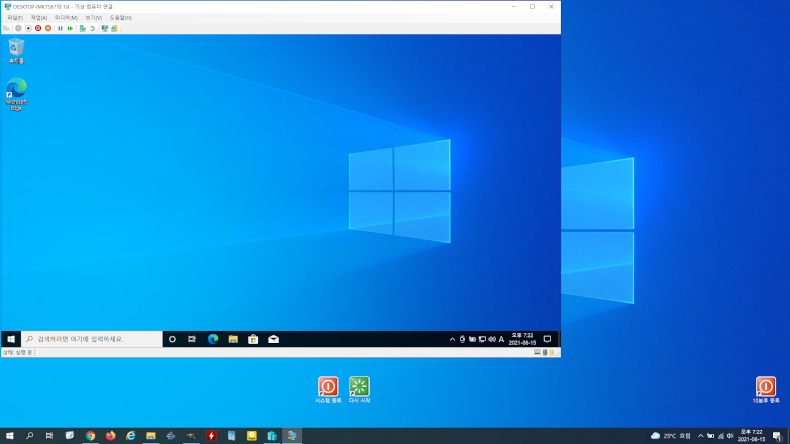Click the host tray volume icon

[x=730, y=436]
